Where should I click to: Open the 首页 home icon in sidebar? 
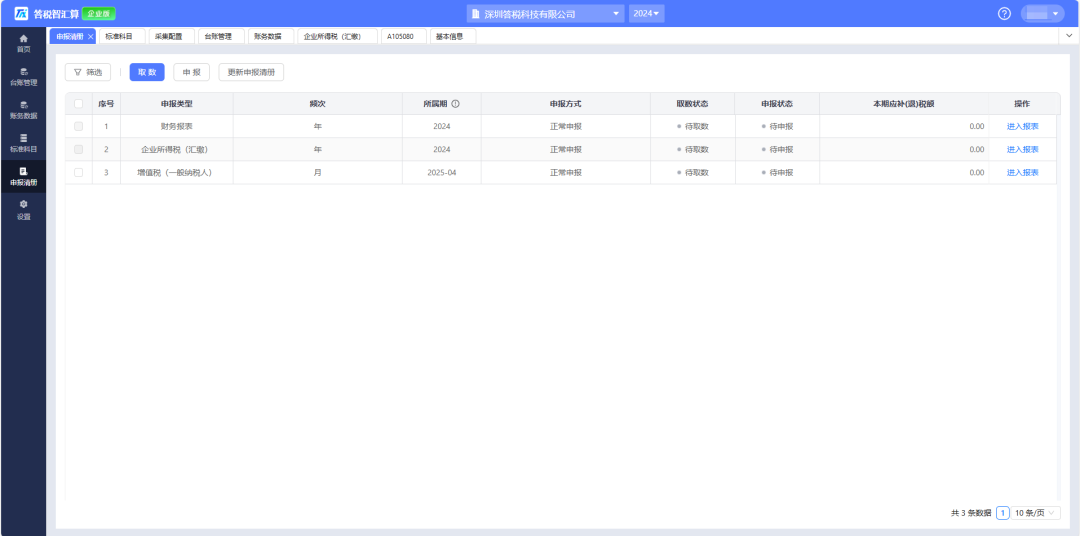point(23,43)
